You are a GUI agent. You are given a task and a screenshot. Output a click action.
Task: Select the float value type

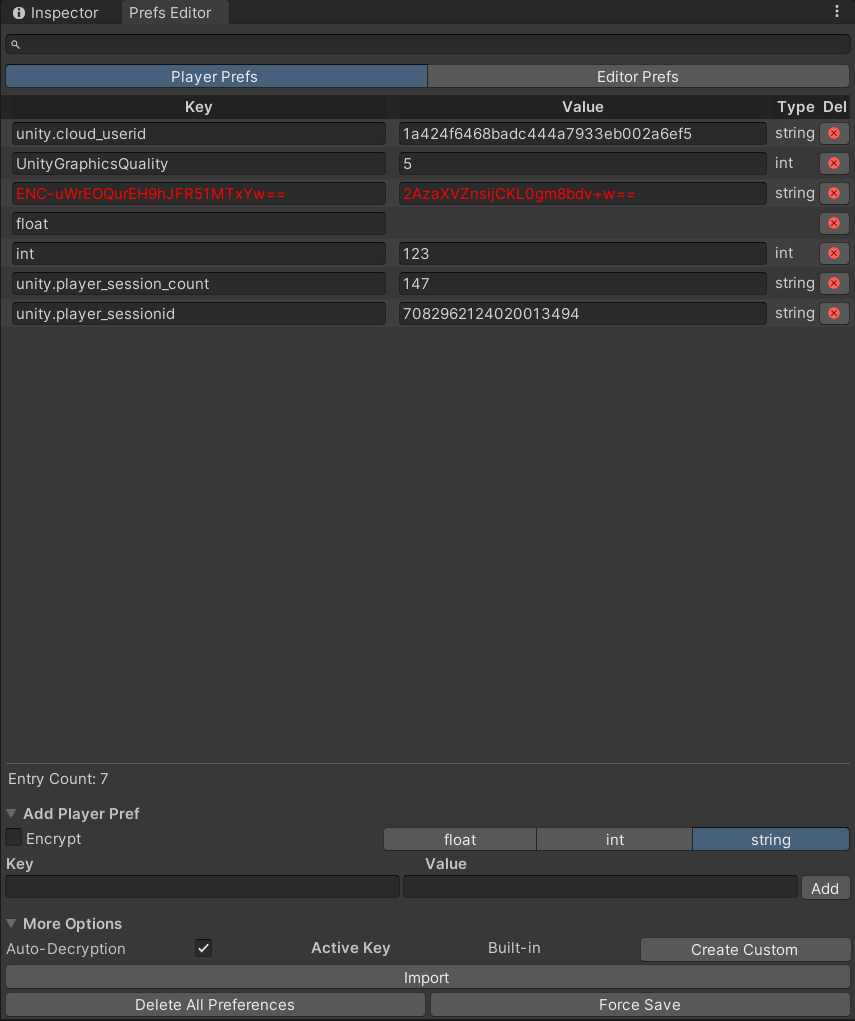[459, 838]
